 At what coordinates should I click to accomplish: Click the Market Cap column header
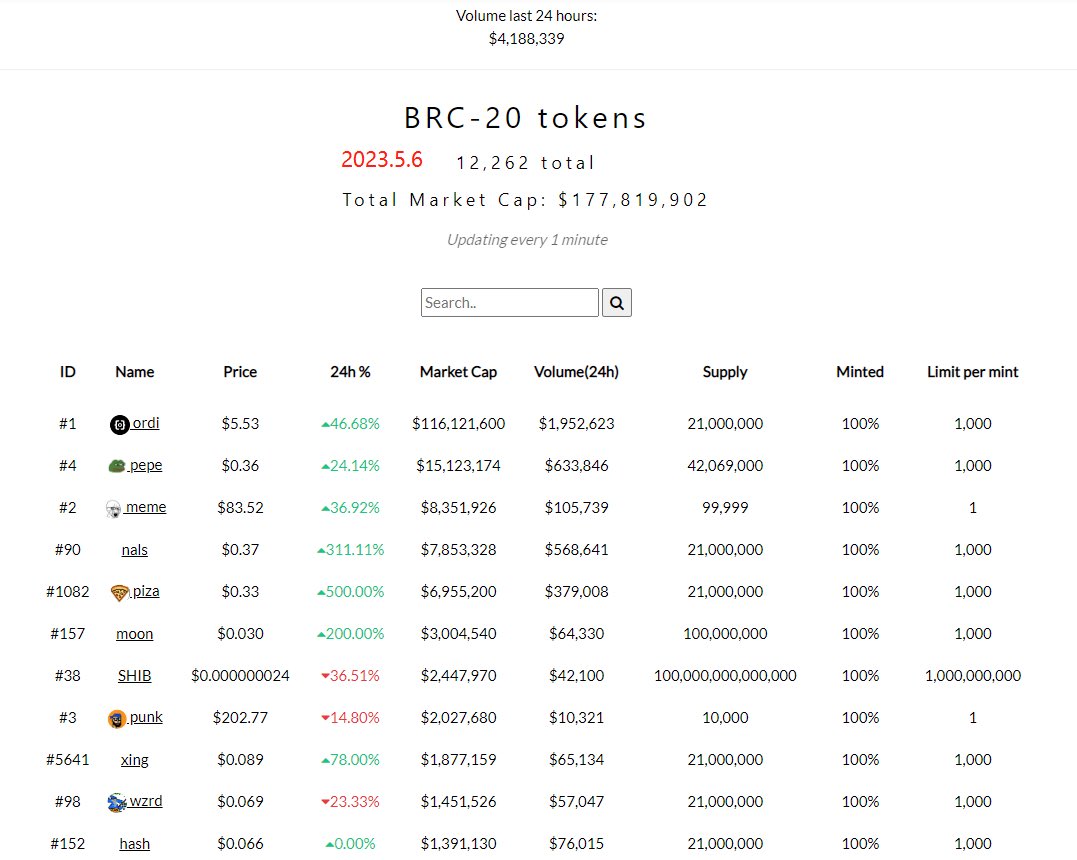click(x=458, y=372)
